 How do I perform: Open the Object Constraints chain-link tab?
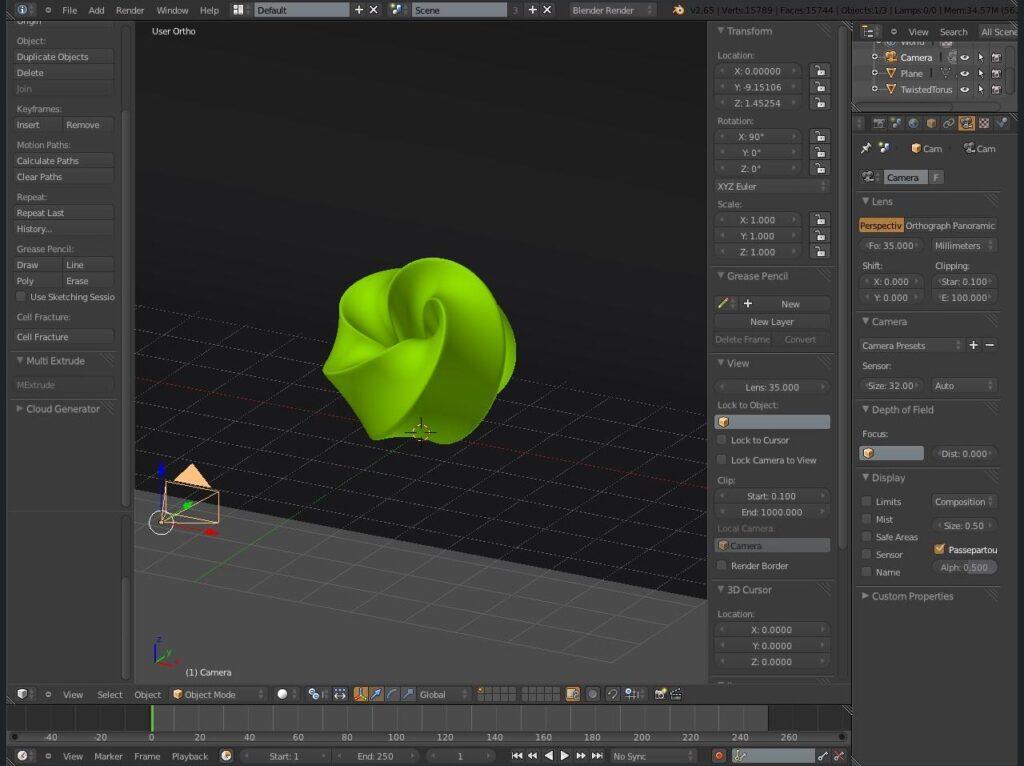(949, 123)
